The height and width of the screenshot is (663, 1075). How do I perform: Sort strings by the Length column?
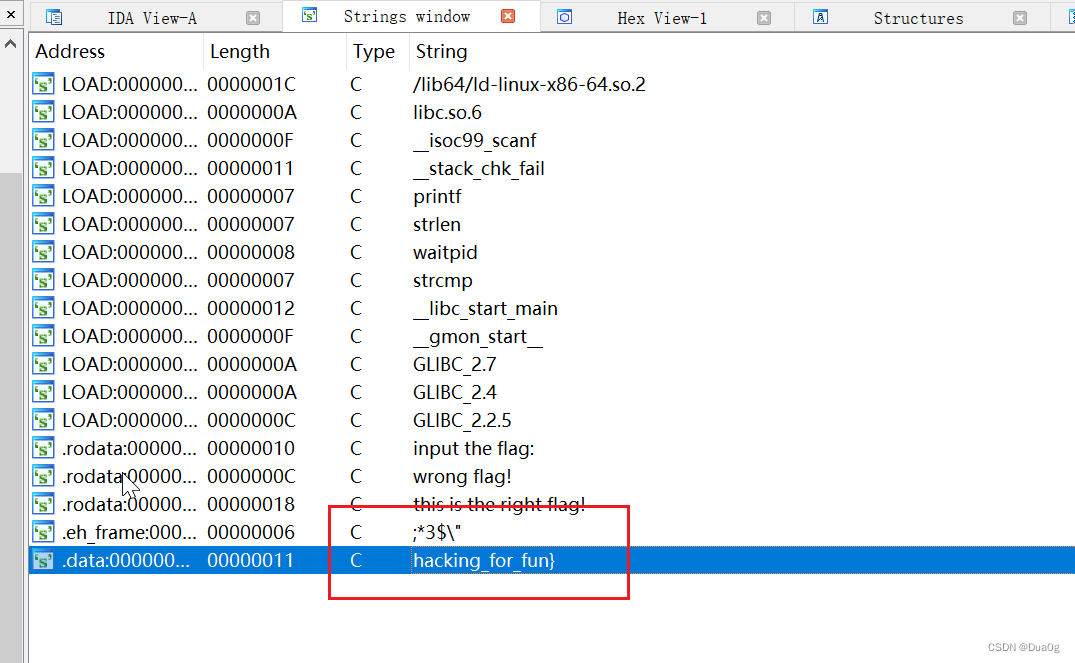point(240,51)
